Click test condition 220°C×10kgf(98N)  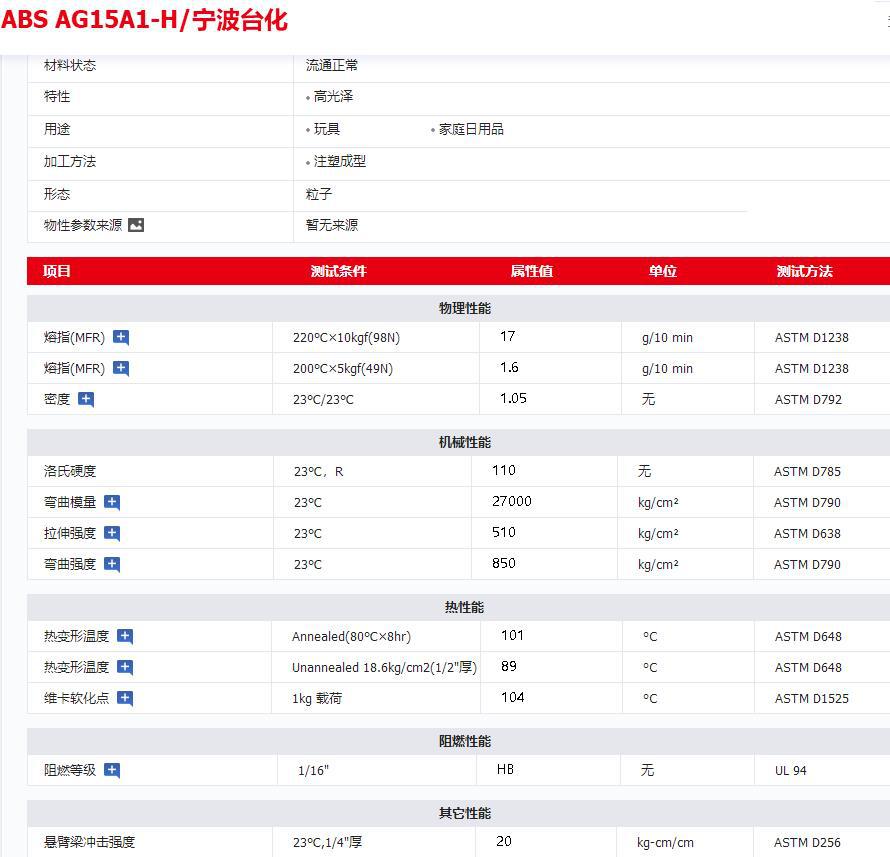pyautogui.click(x=346, y=338)
